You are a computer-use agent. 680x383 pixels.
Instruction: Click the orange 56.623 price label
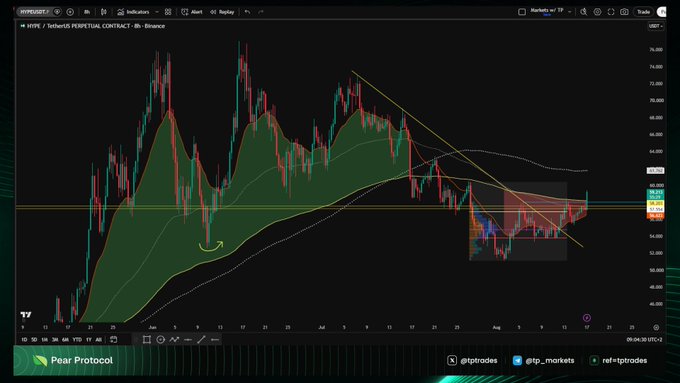pyautogui.click(x=655, y=215)
